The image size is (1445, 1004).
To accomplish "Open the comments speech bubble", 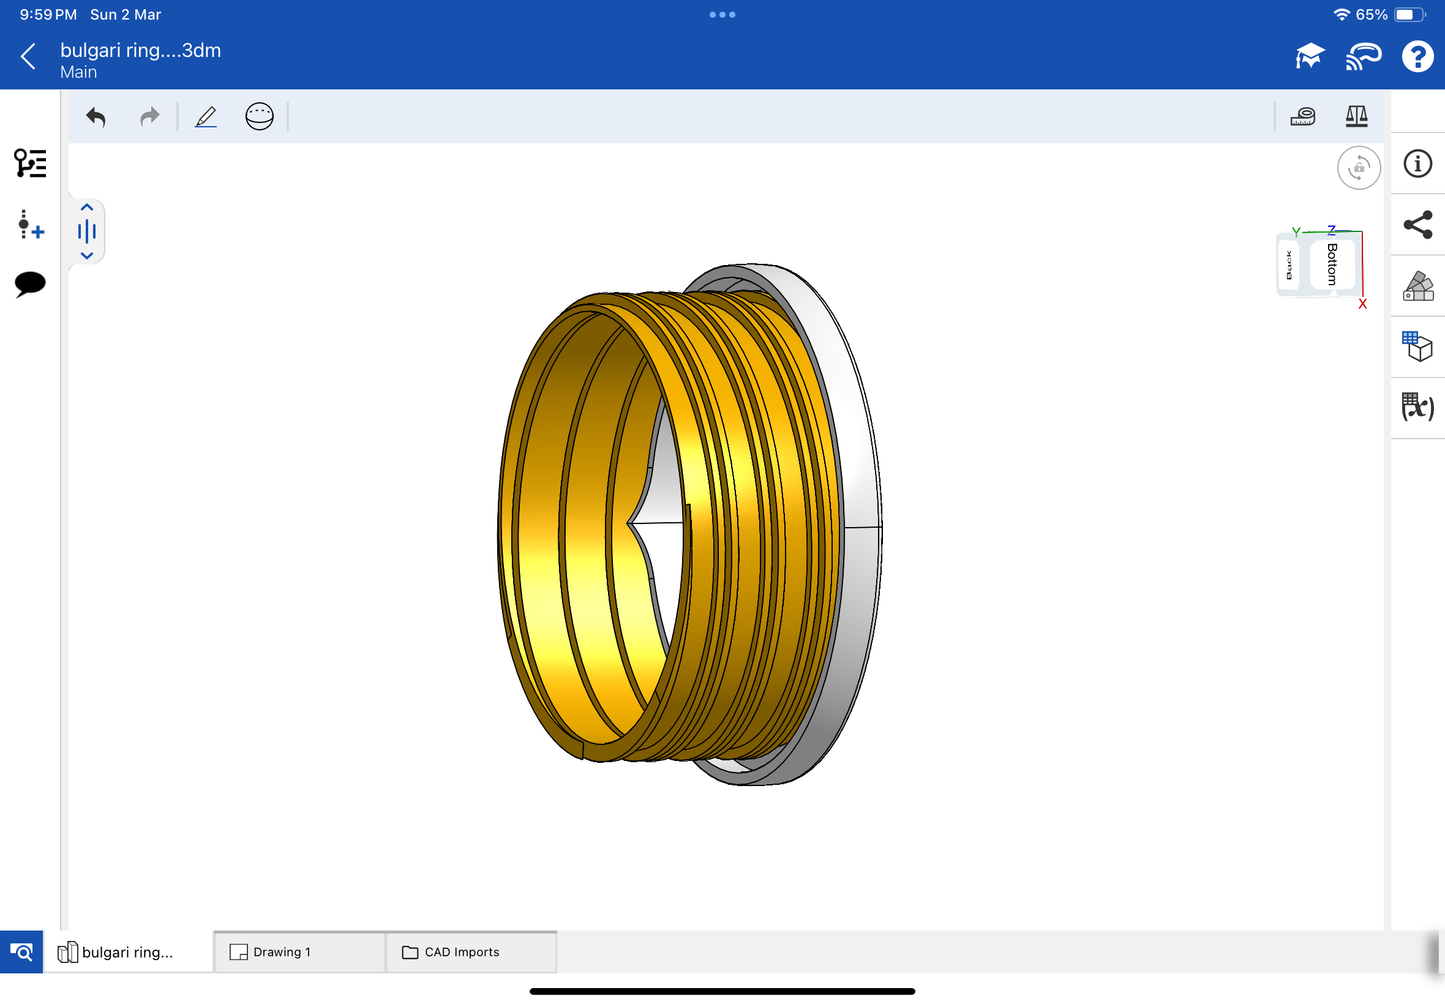I will pos(30,284).
